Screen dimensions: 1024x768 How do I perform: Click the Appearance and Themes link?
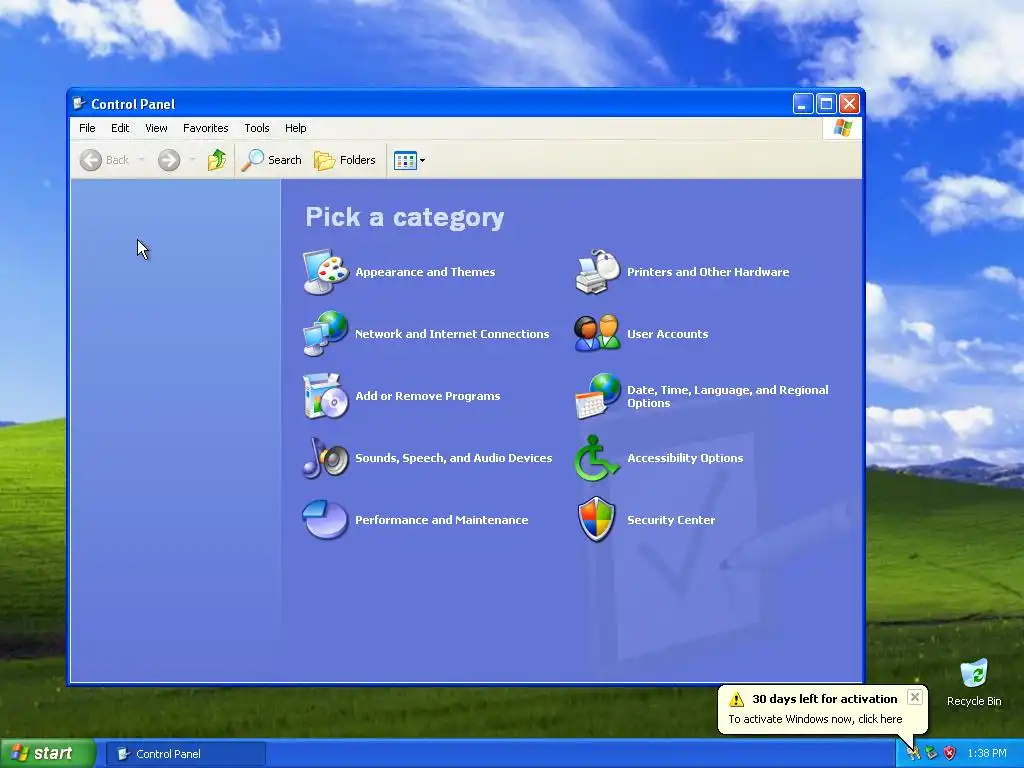pyautogui.click(x=425, y=272)
